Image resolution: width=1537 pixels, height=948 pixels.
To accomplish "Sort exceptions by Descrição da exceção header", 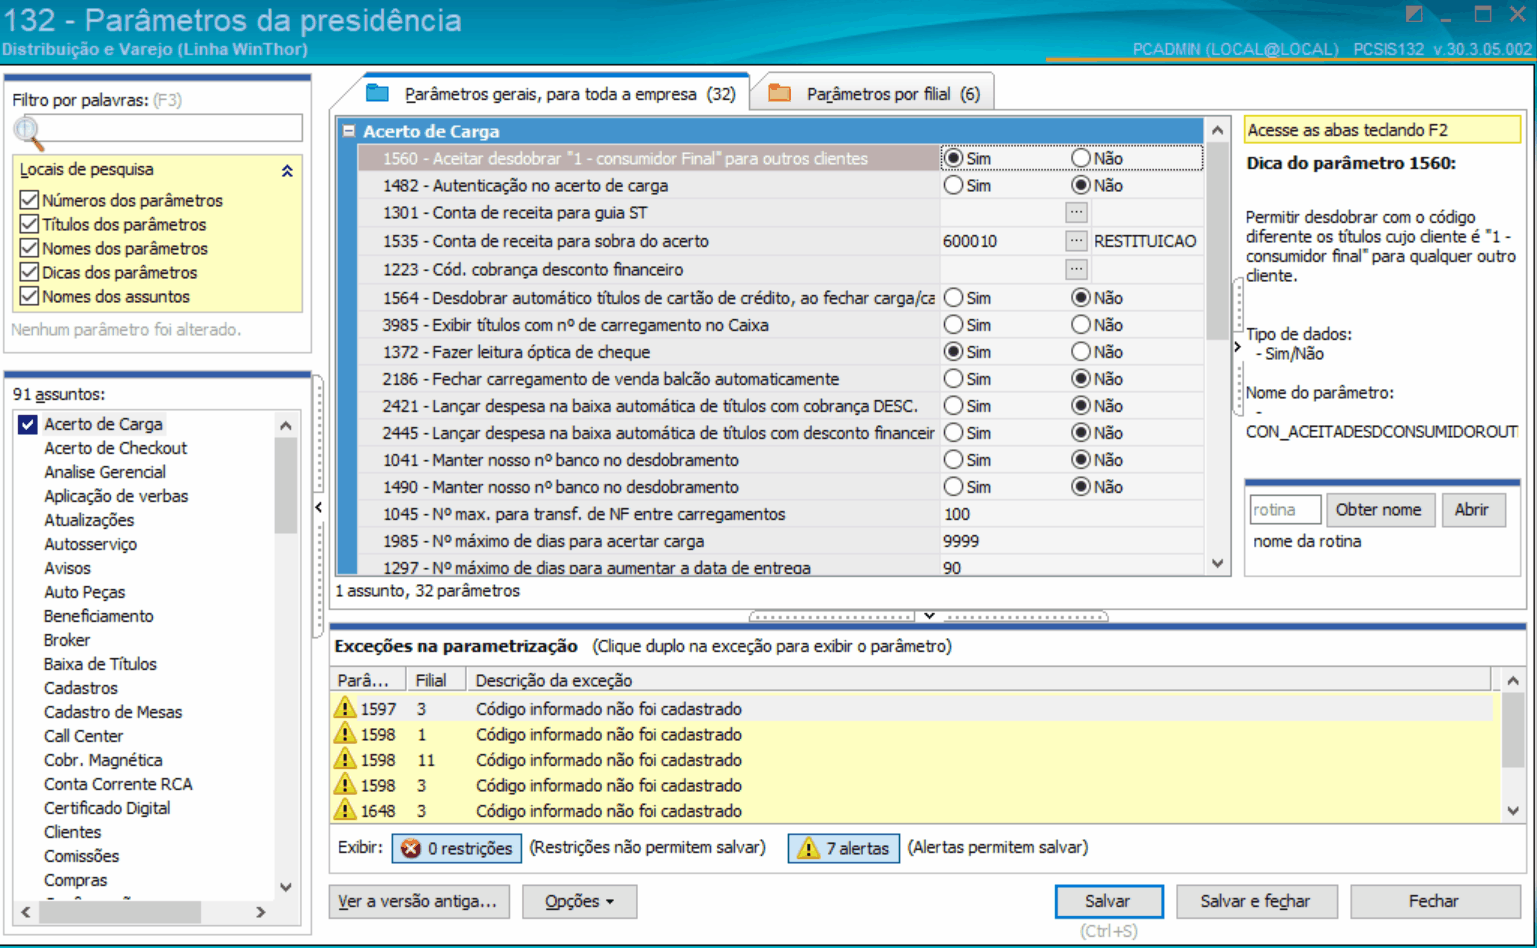I will point(980,680).
